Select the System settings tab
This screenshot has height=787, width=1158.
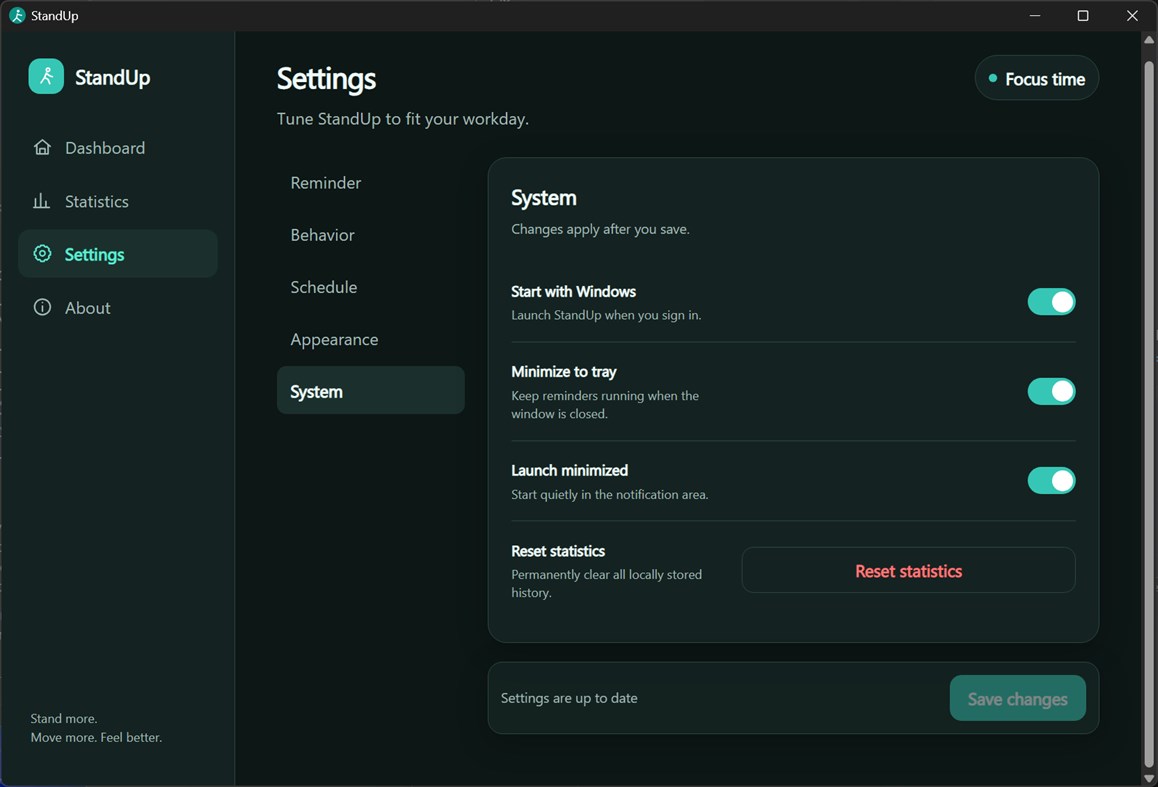pos(370,391)
